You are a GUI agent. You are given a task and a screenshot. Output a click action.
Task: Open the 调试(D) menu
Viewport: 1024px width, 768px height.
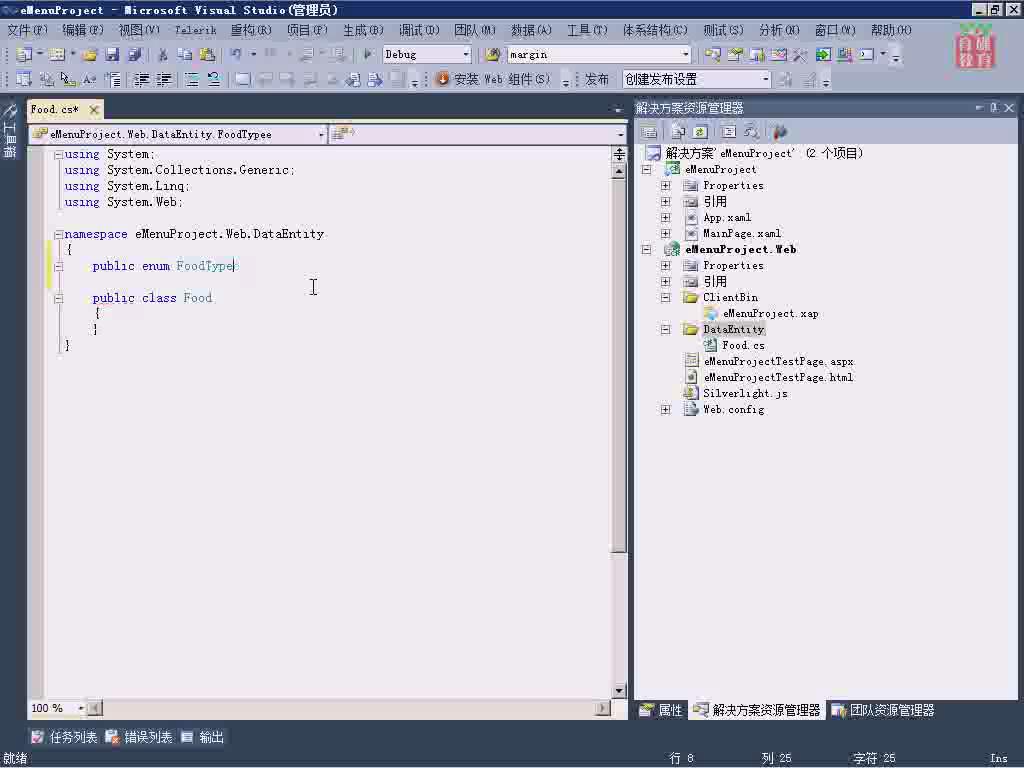point(419,30)
